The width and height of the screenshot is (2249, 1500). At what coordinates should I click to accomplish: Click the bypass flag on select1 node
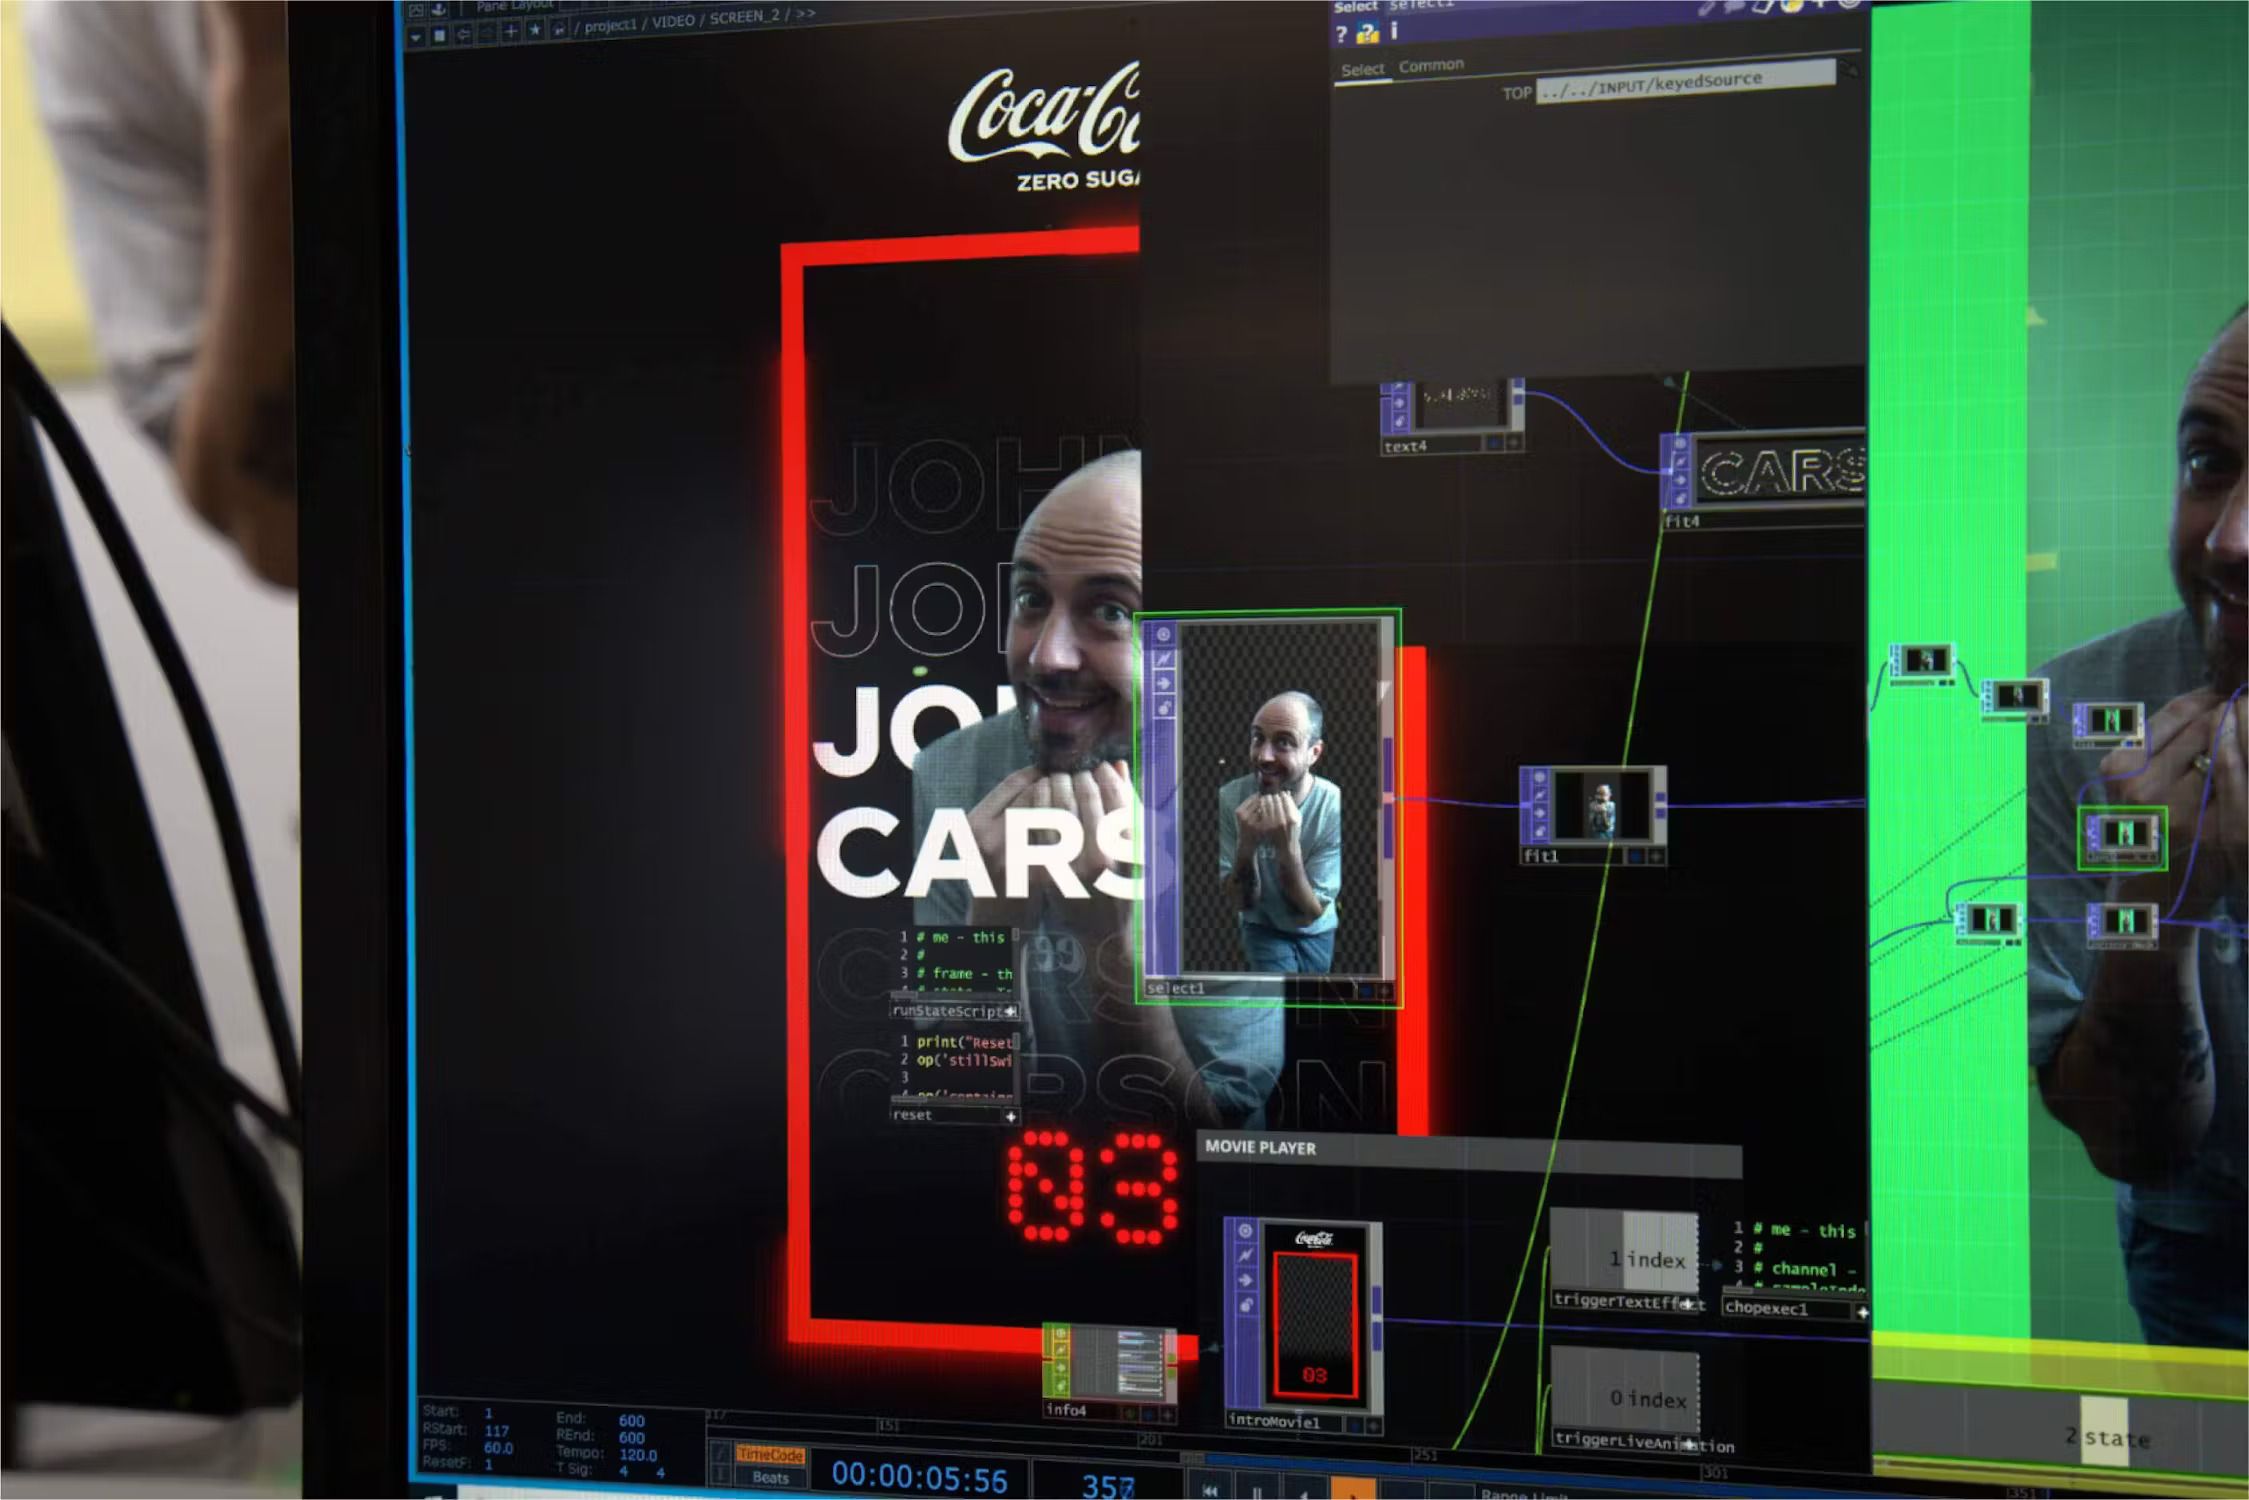1163,659
